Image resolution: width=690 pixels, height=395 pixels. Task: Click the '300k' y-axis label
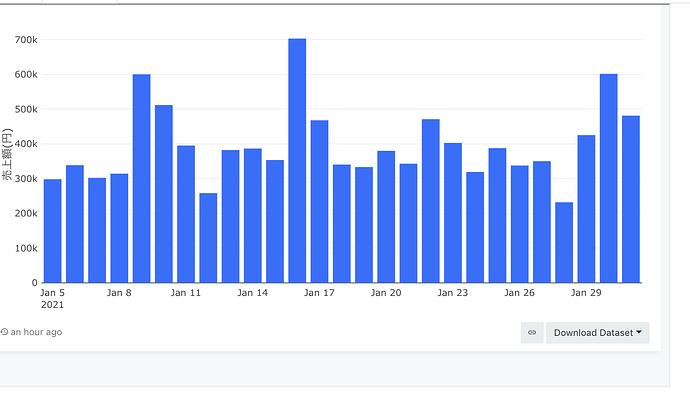tap(26, 179)
